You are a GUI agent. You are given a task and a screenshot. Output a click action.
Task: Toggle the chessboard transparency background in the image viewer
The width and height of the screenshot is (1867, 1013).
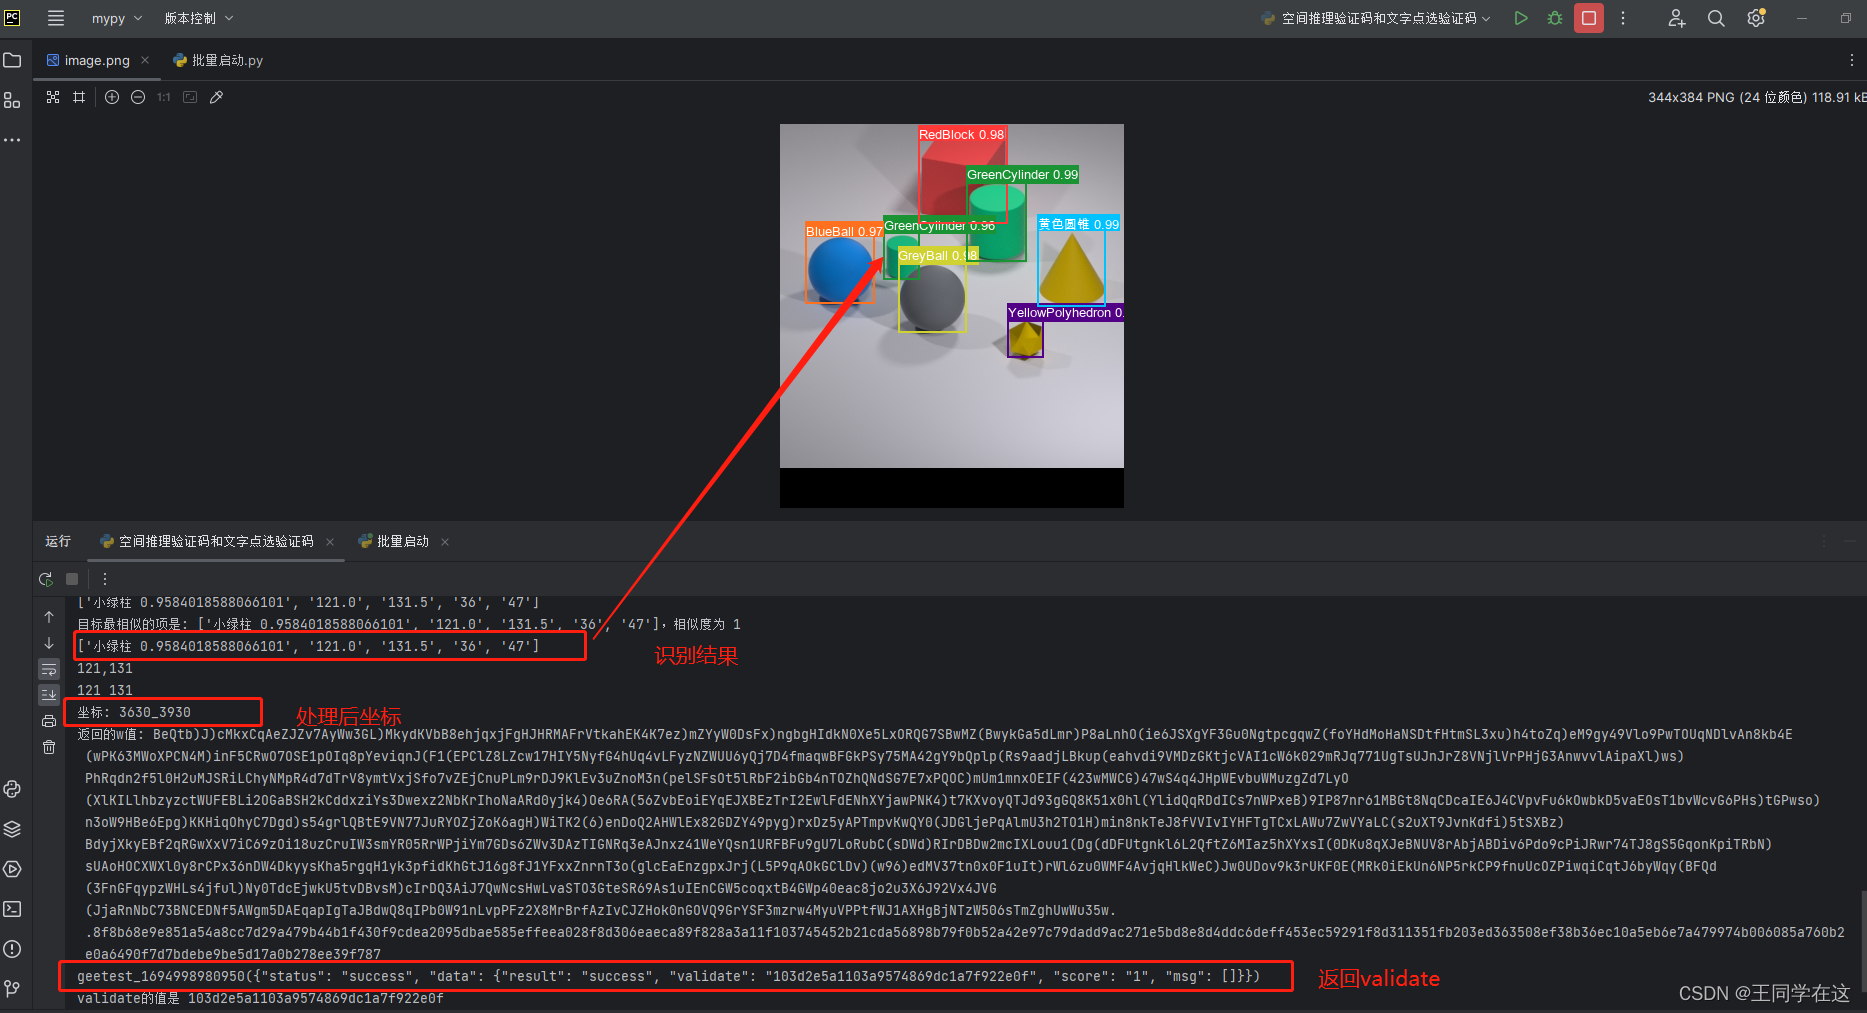point(53,97)
